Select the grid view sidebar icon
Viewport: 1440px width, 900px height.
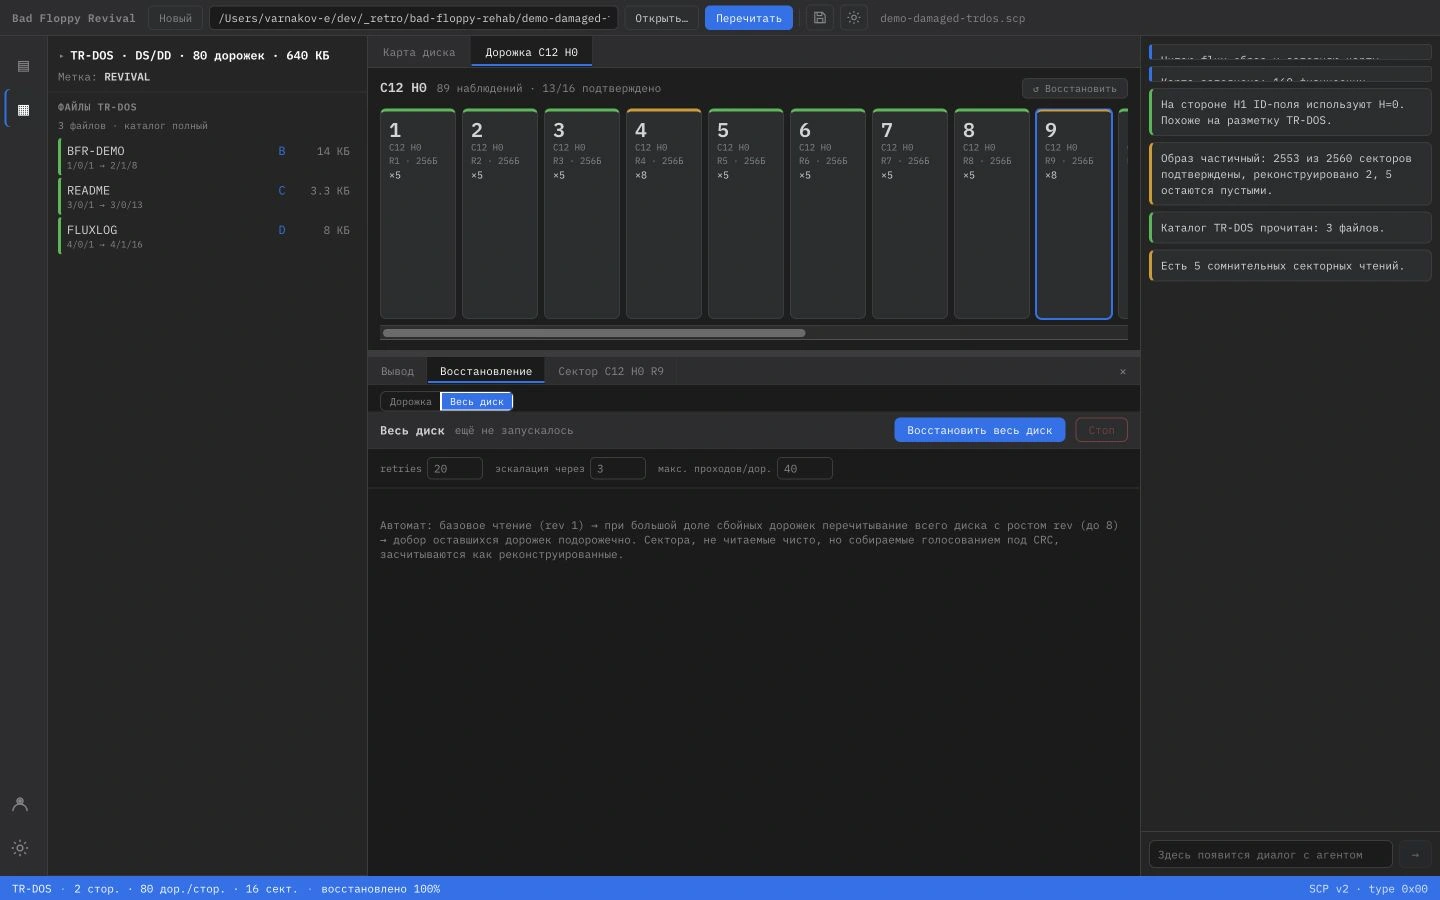[x=23, y=109]
